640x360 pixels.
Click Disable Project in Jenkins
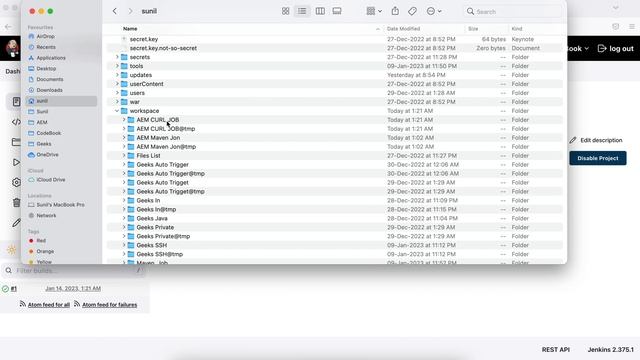click(598, 158)
